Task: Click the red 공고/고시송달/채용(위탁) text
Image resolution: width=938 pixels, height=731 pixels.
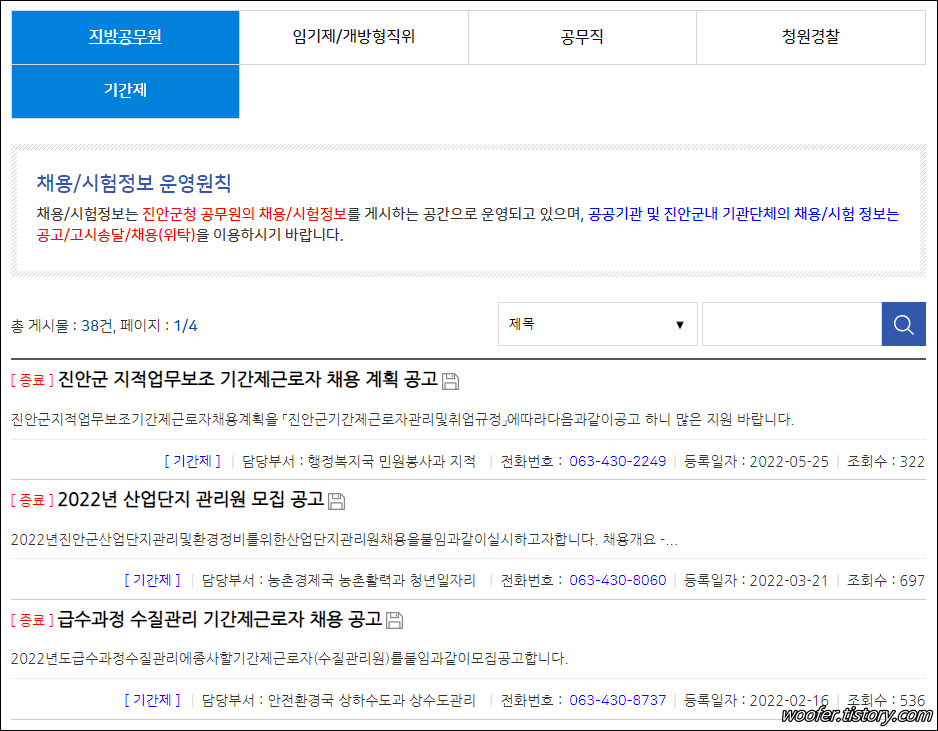Action: (116, 235)
